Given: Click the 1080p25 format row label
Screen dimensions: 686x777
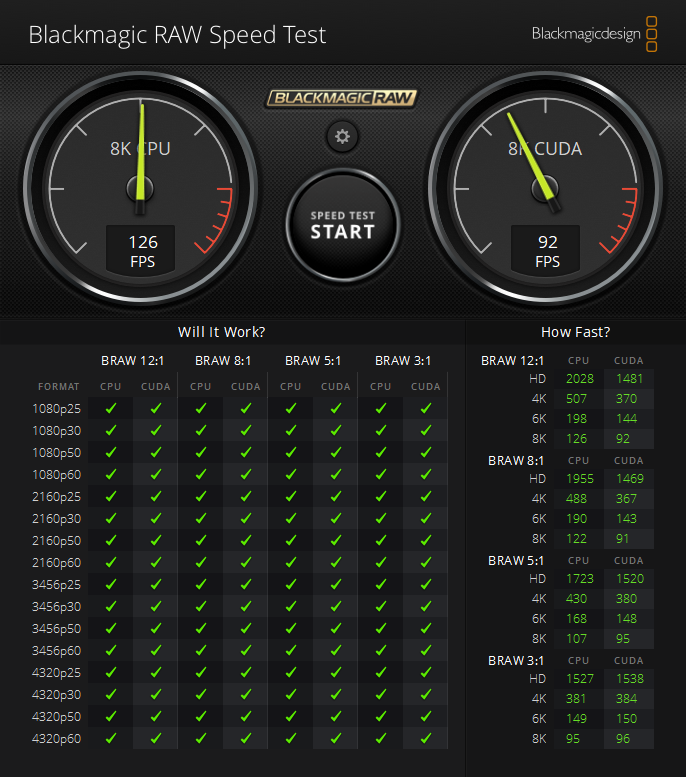Looking at the screenshot, I should [x=57, y=409].
